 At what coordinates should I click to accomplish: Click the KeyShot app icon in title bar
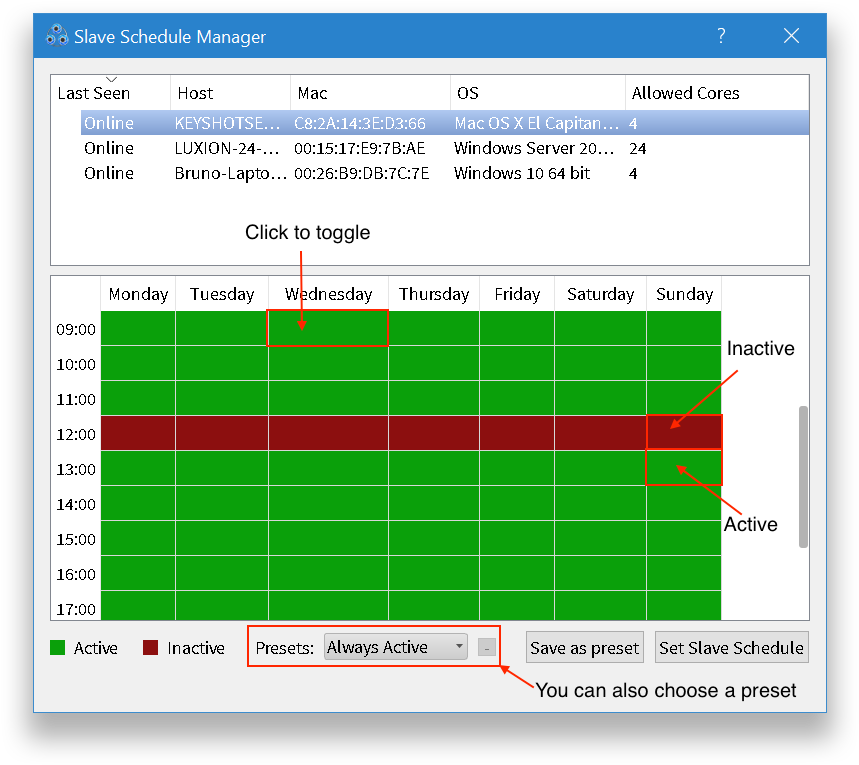(x=57, y=37)
